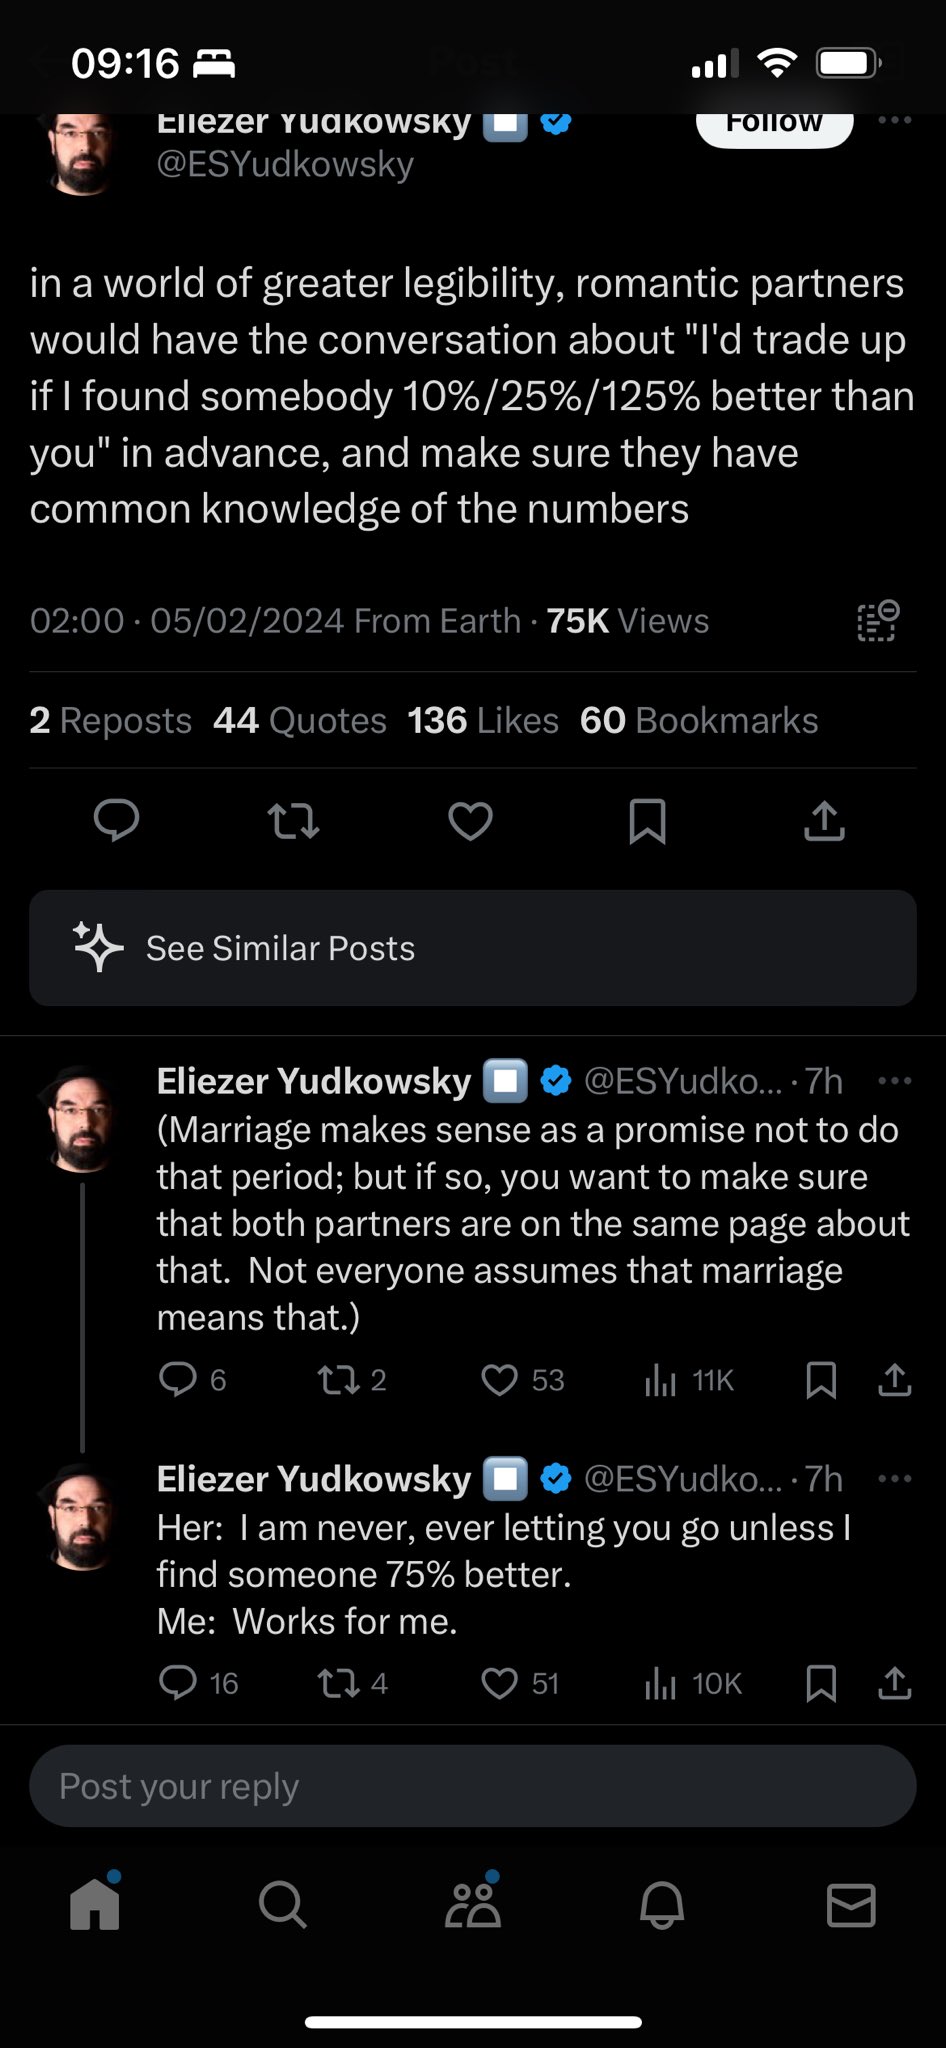
Task: Go to Home tab
Action: click(95, 1905)
